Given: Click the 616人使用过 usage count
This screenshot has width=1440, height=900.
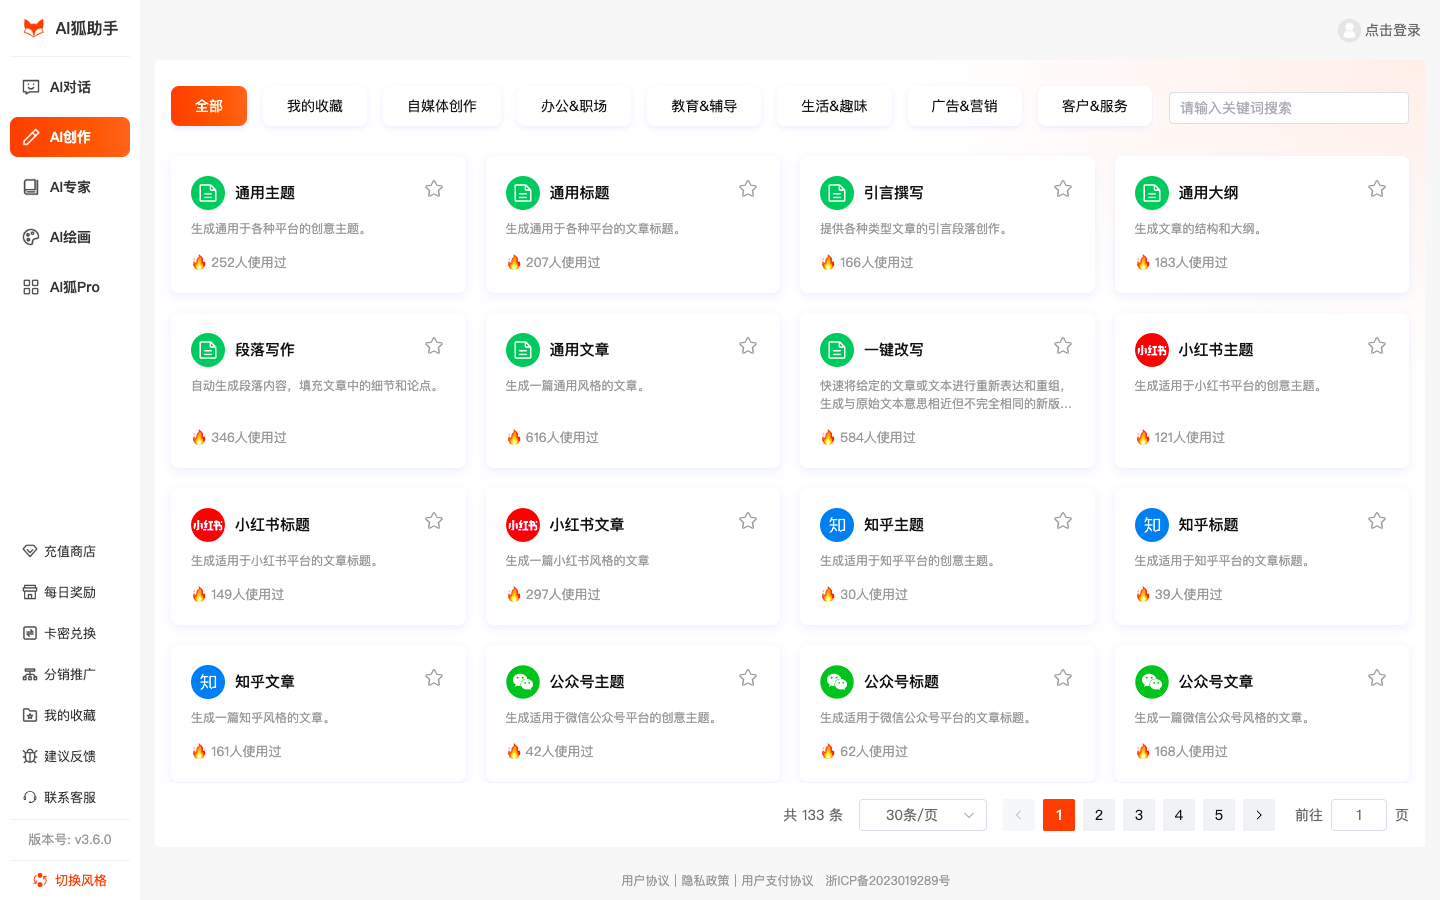Looking at the screenshot, I should [562, 438].
